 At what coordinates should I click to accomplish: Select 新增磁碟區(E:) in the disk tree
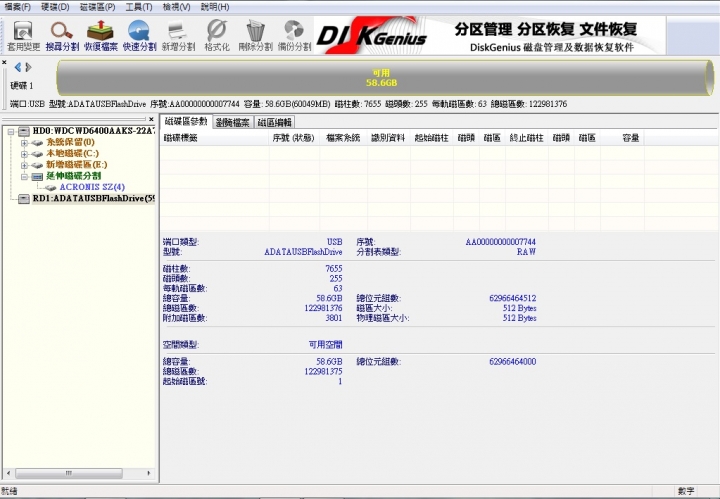point(77,165)
